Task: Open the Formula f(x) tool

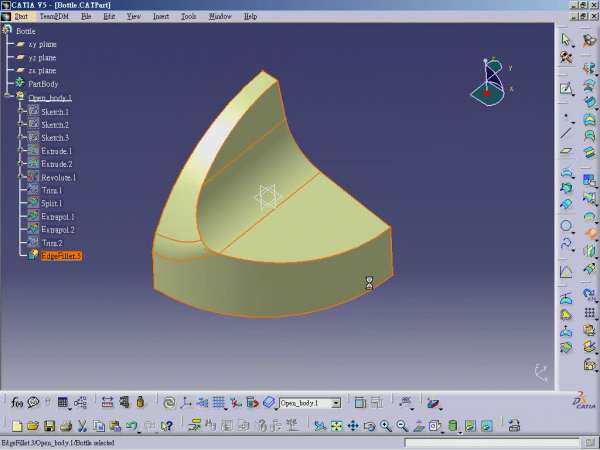Action: point(17,402)
